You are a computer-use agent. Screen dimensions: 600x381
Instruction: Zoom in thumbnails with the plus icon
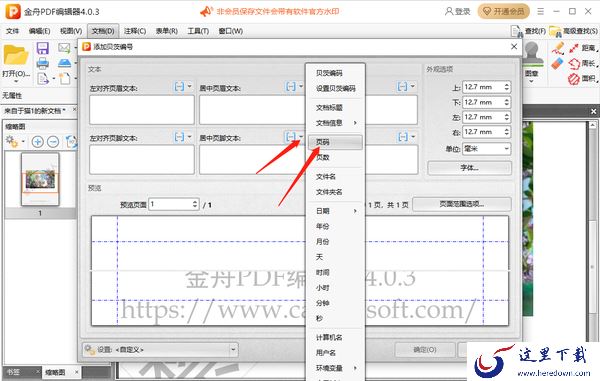pyautogui.click(x=37, y=142)
